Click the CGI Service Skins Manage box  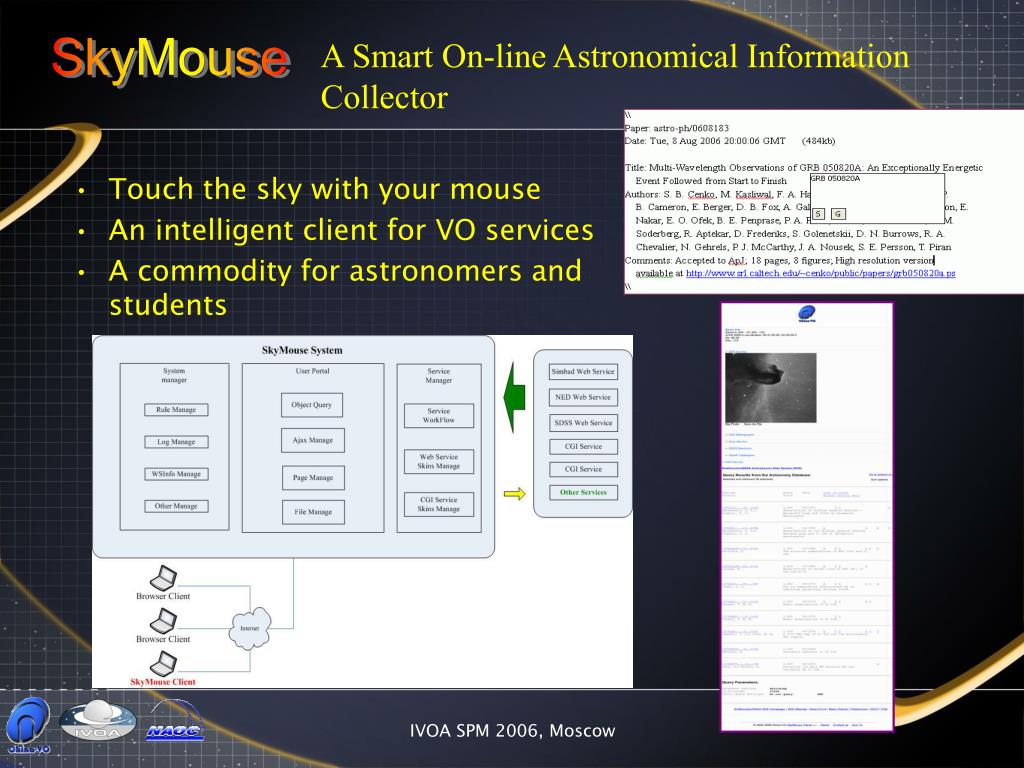[x=439, y=504]
